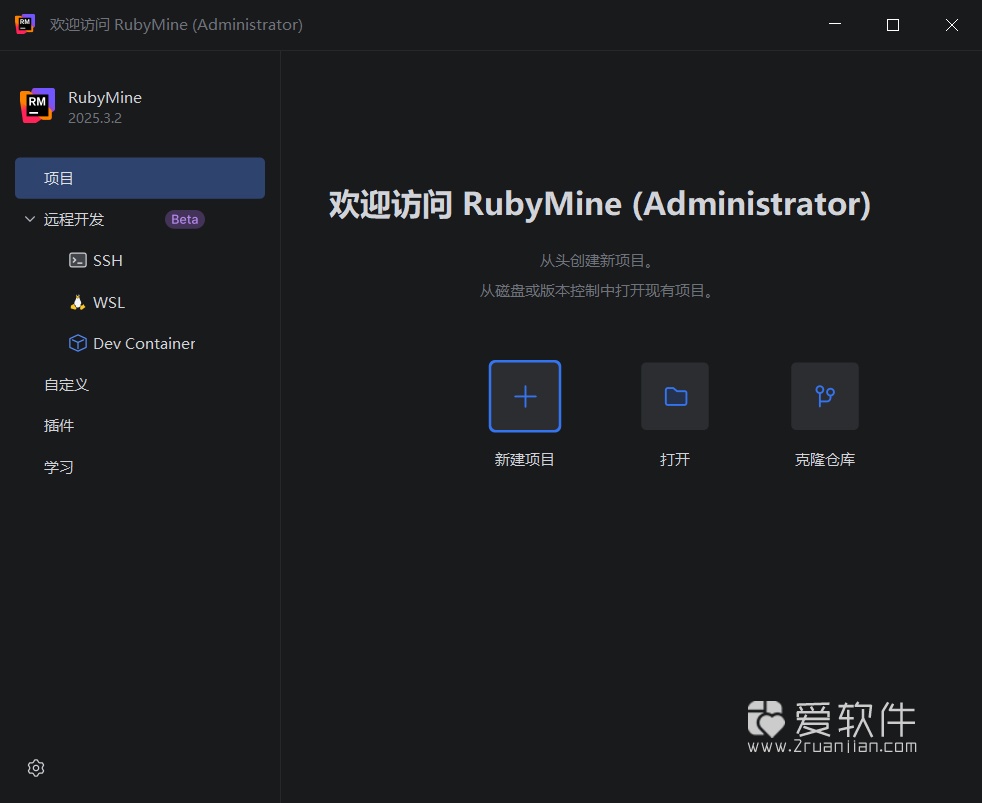Click the 打开 button label

point(674,459)
